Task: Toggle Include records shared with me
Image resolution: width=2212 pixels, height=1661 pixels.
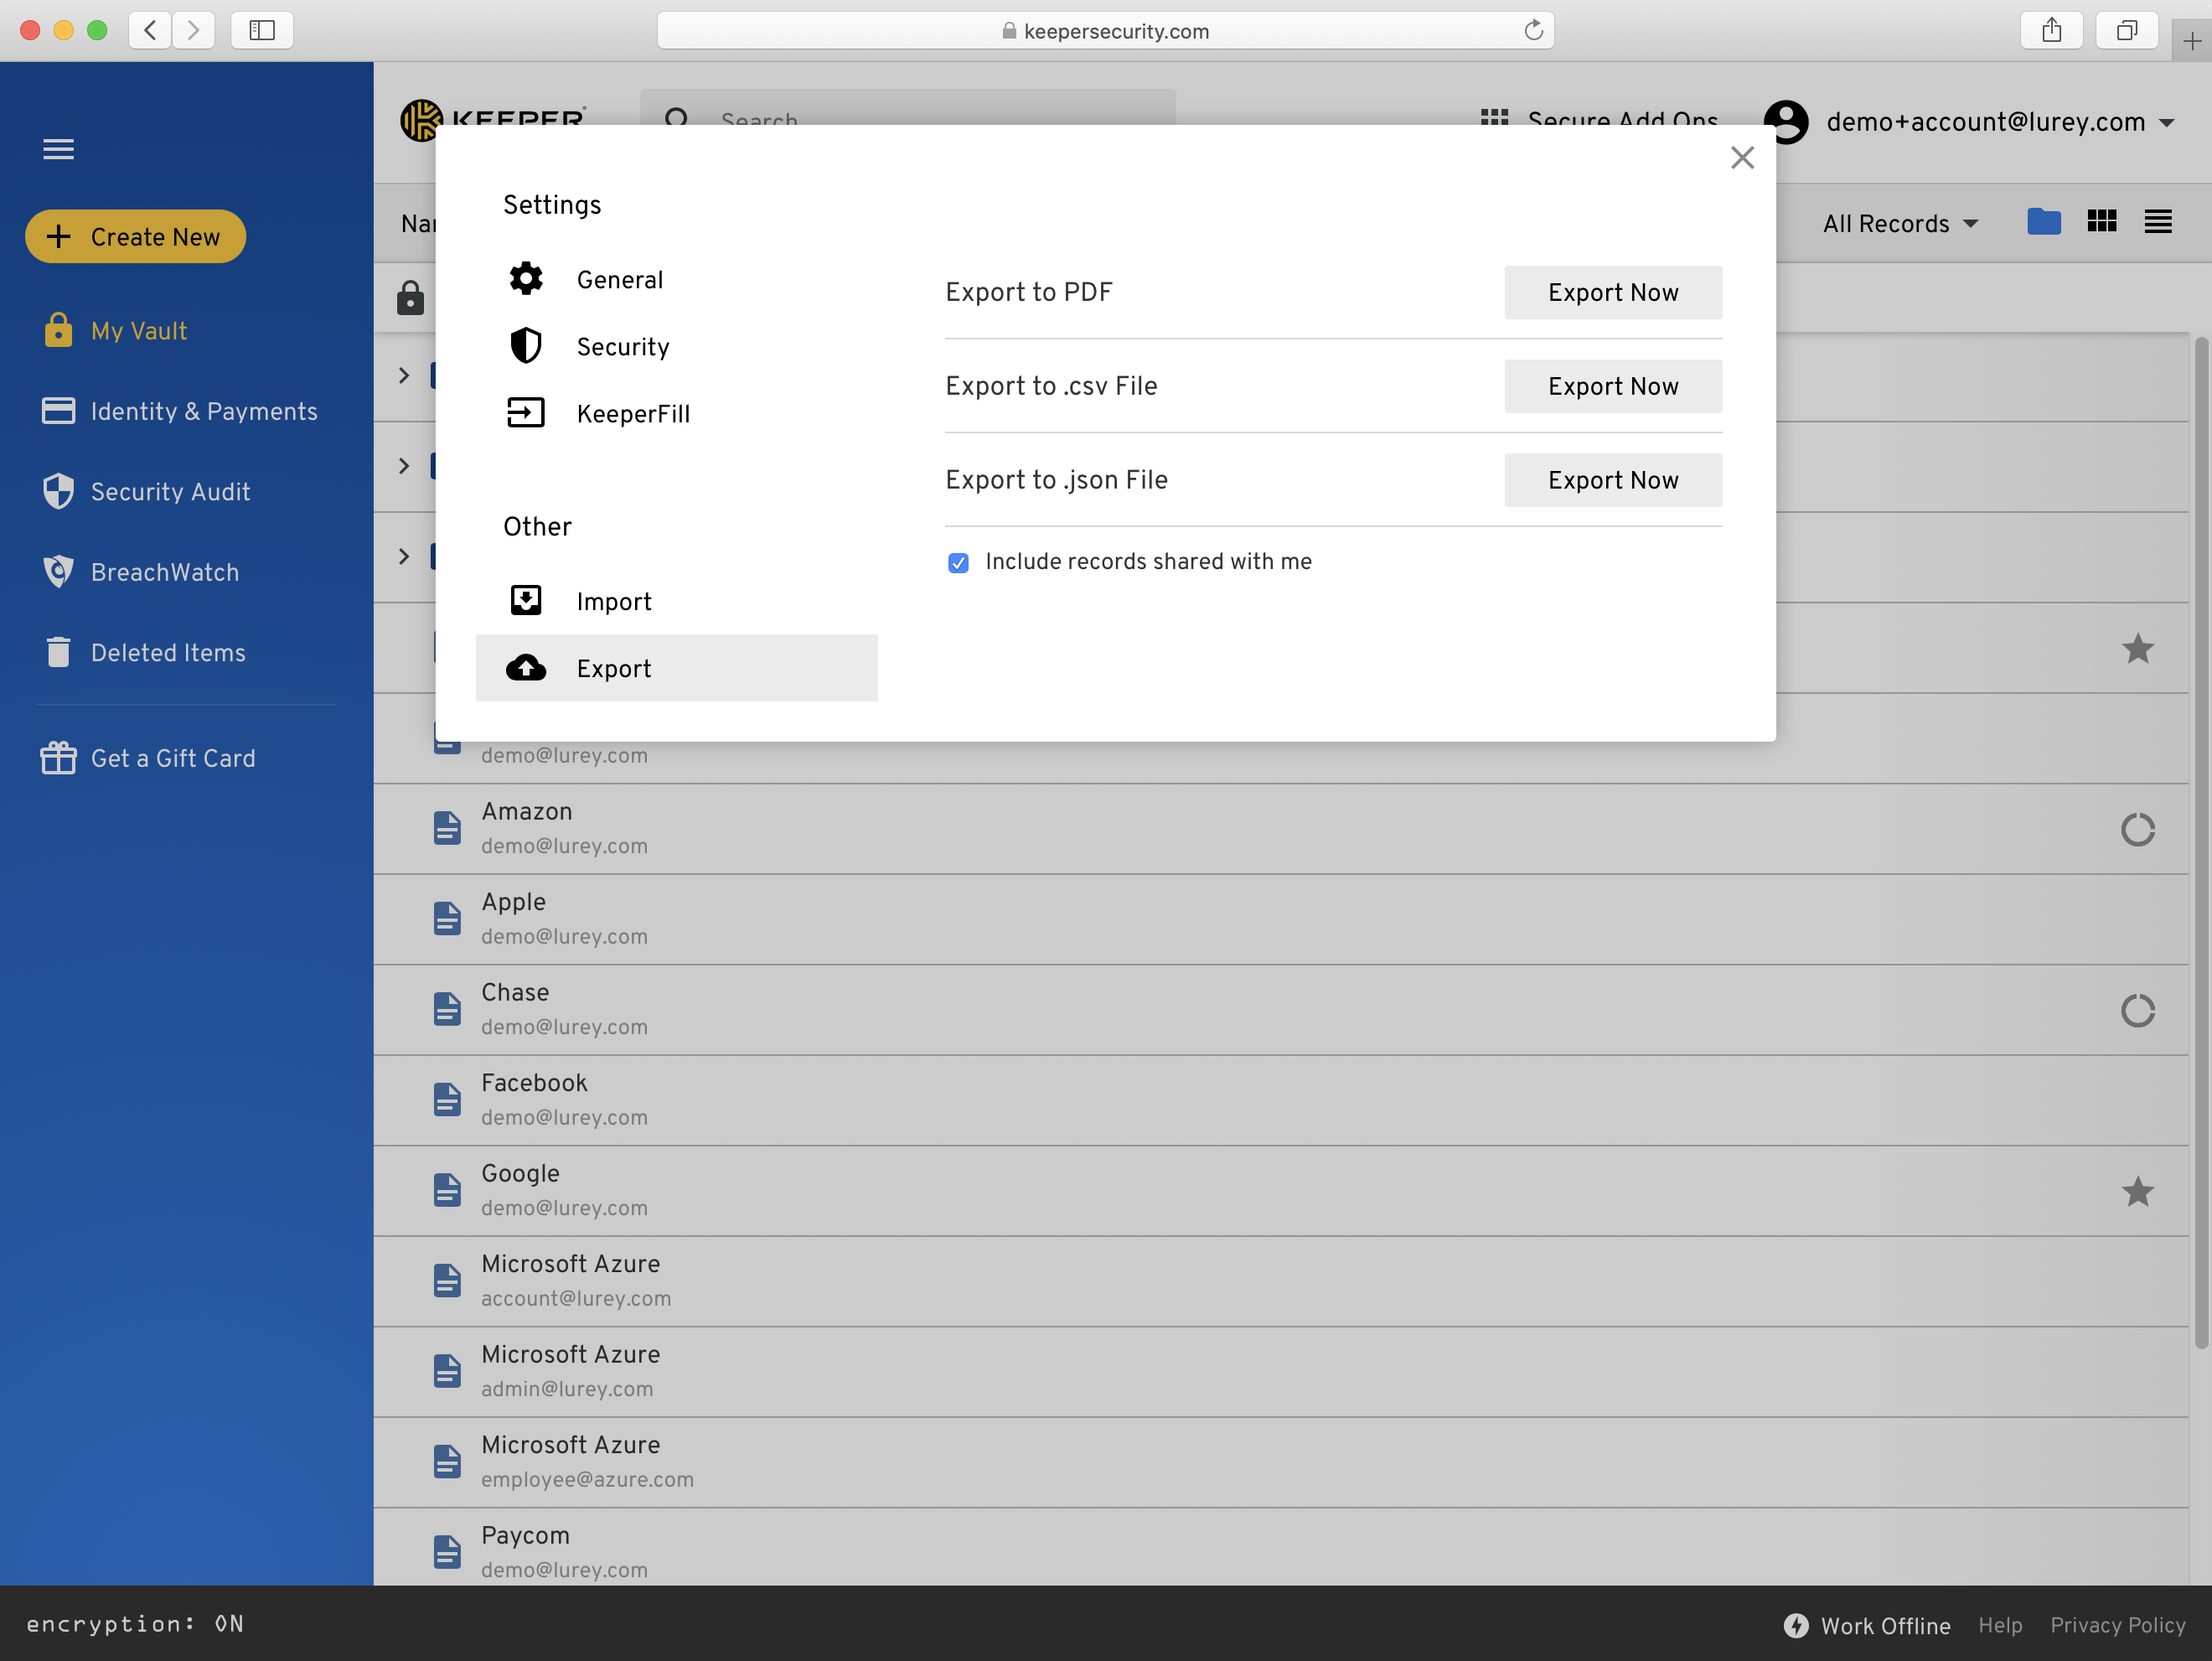Action: [958, 562]
